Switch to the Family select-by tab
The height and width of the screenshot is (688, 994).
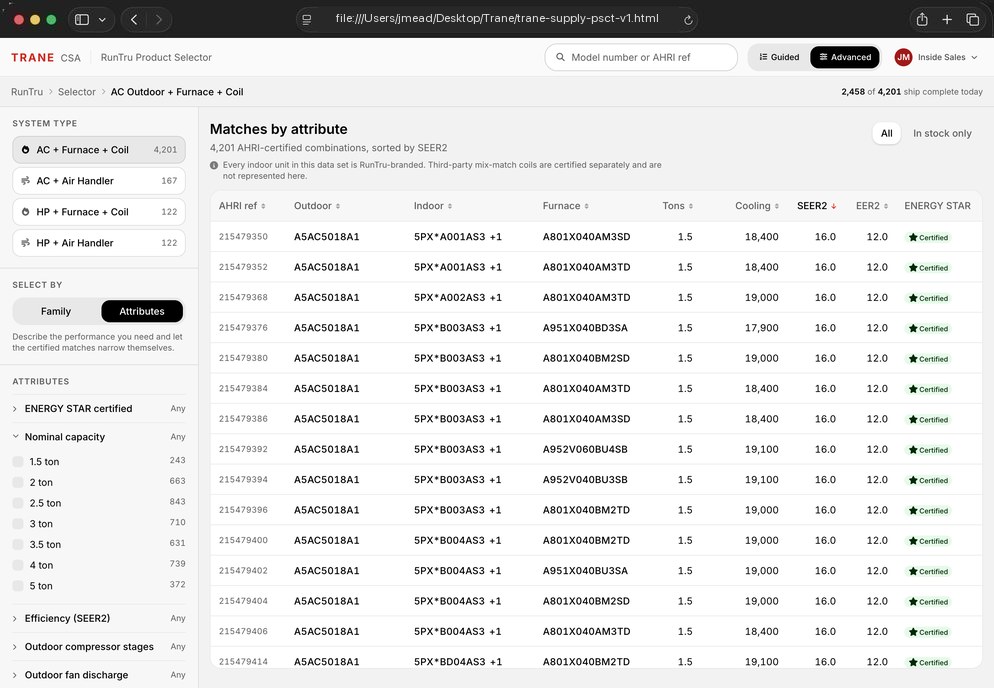(56, 311)
